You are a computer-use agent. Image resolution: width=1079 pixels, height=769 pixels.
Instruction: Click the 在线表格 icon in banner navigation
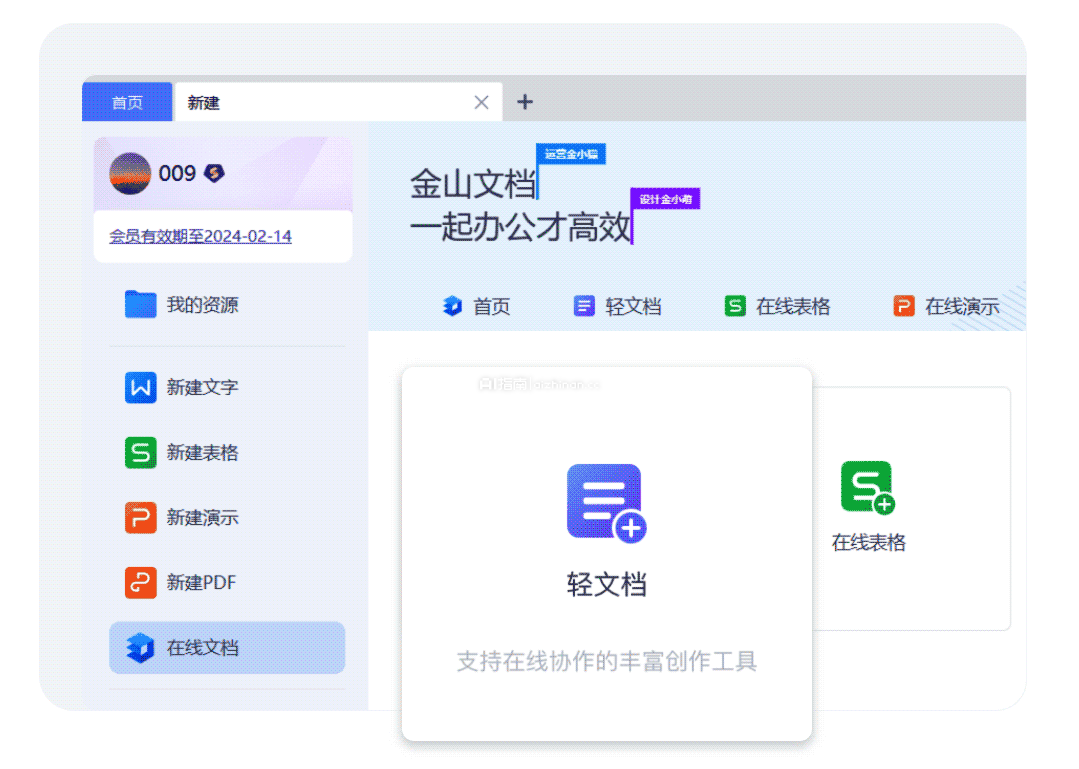click(735, 305)
